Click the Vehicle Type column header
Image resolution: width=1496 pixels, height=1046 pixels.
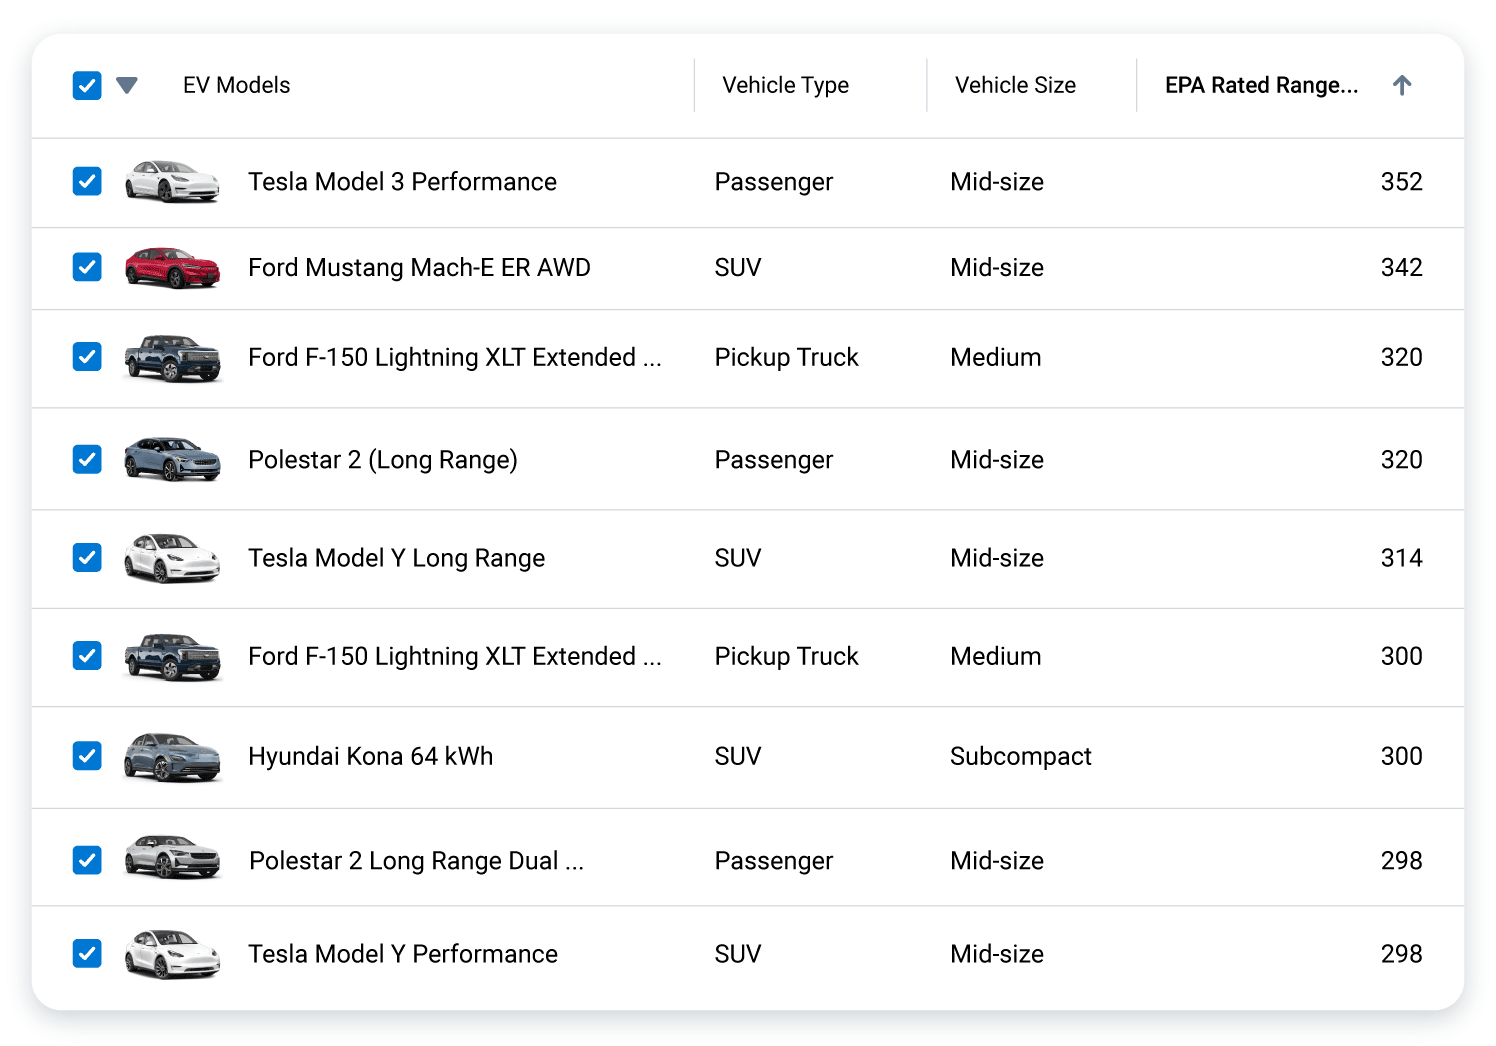point(785,85)
